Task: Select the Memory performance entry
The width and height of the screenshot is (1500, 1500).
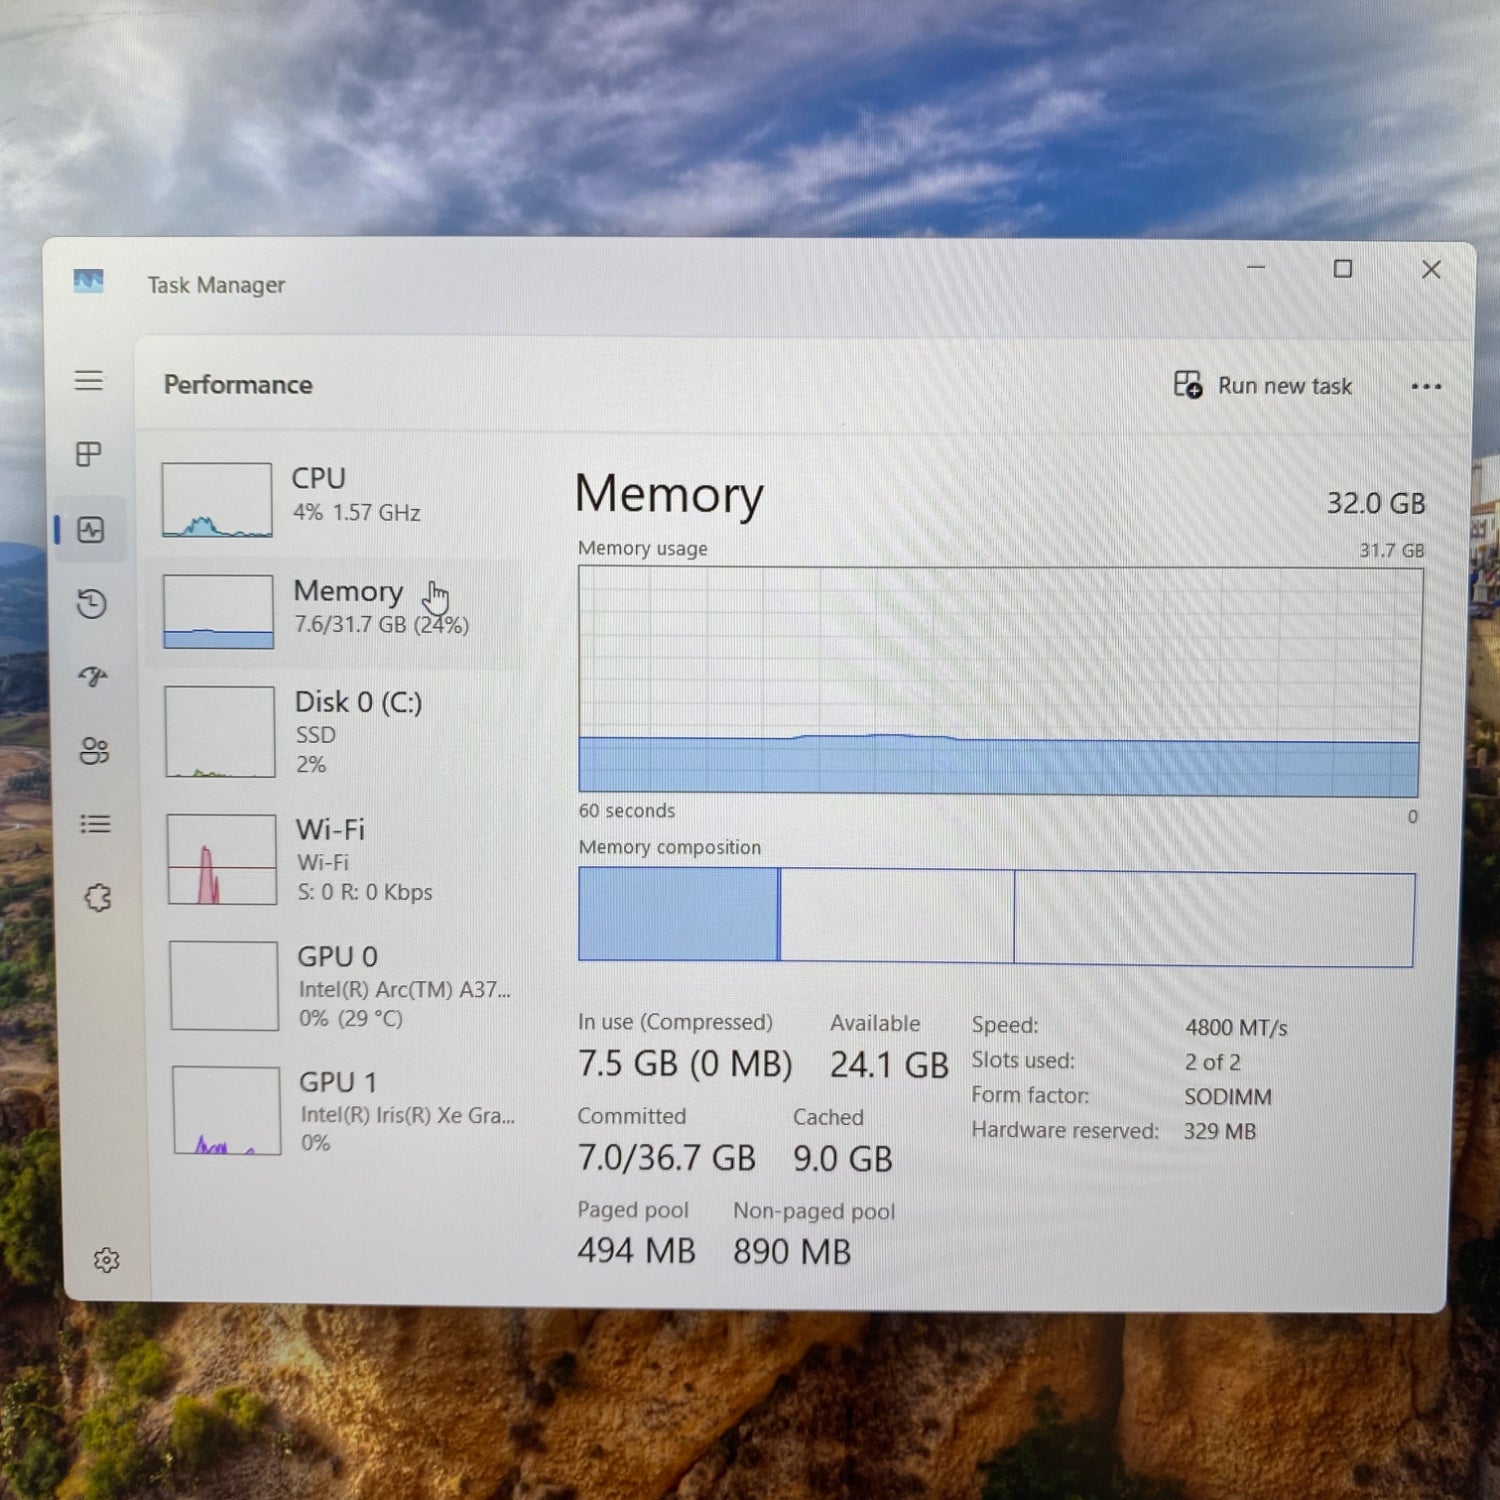Action: [335, 610]
